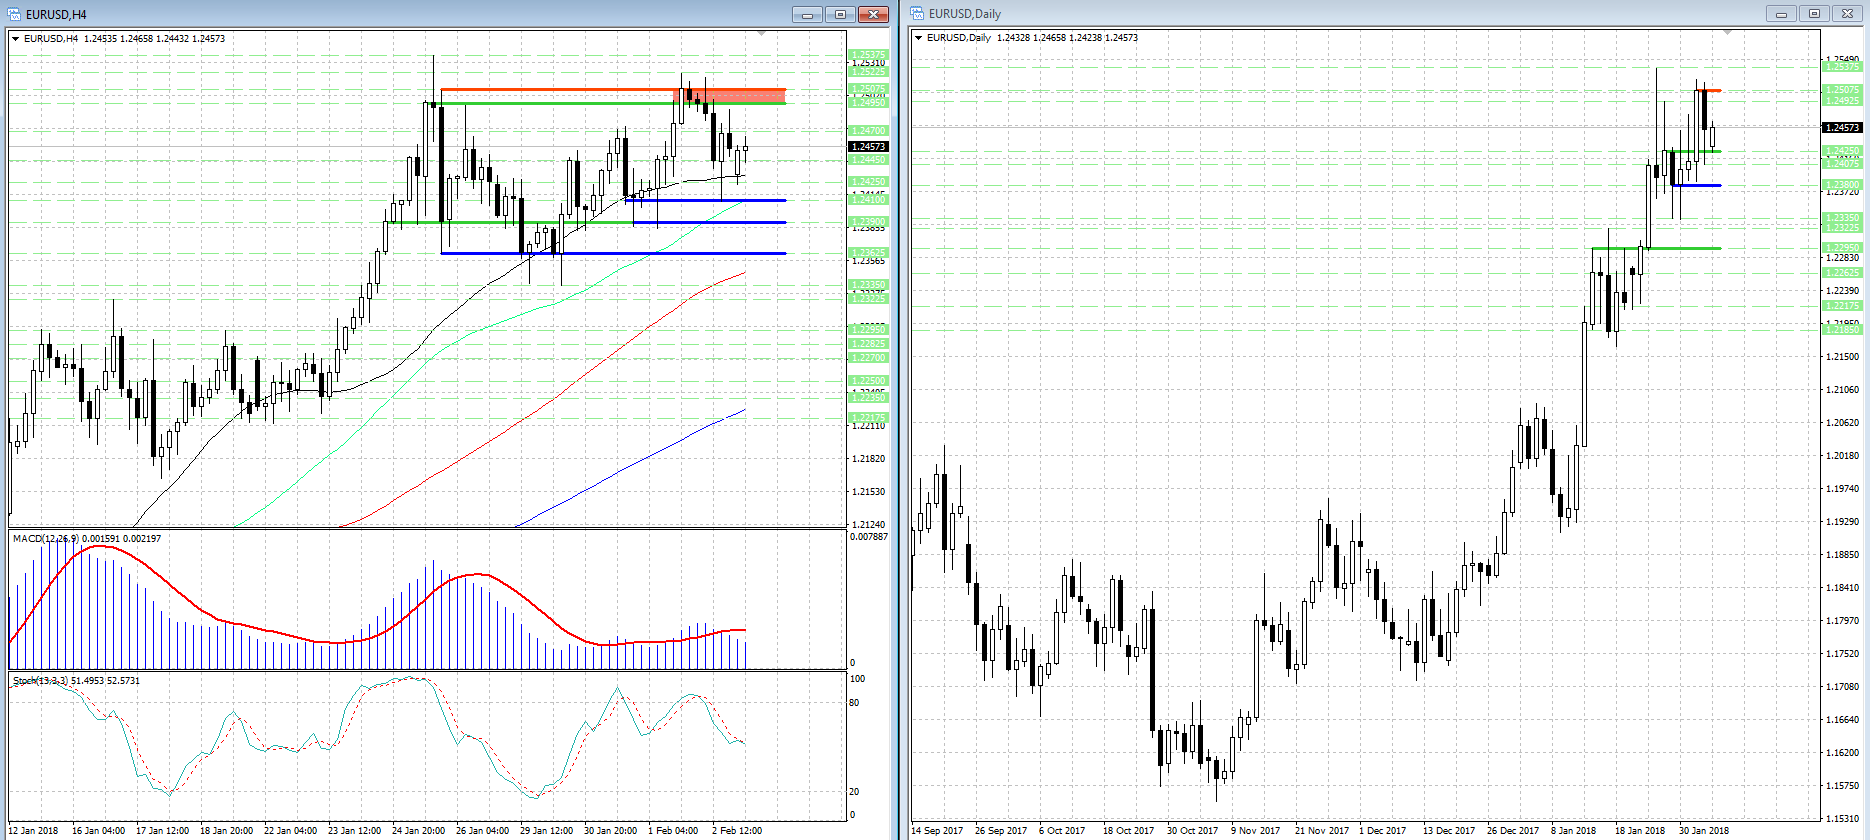Click the EURUSD,H4 title bar text

click(56, 14)
